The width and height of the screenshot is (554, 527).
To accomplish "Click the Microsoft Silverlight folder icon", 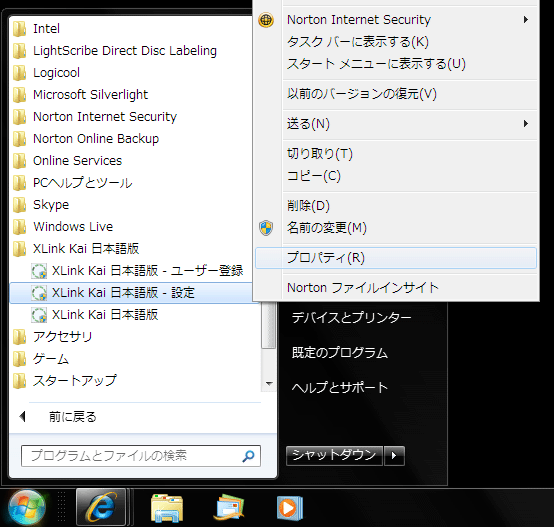I will [x=19, y=95].
